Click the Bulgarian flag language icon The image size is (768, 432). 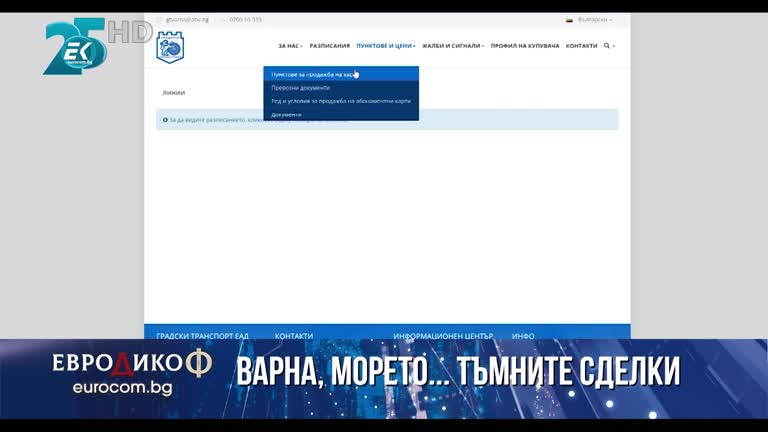click(x=569, y=20)
